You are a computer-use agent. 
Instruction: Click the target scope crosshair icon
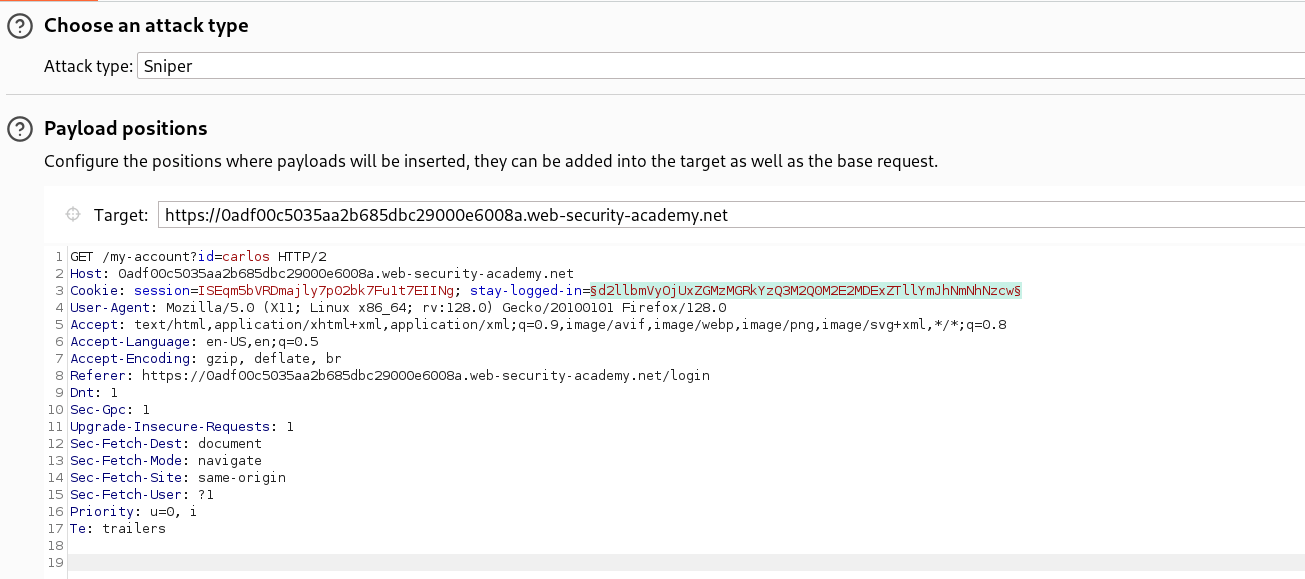73,213
